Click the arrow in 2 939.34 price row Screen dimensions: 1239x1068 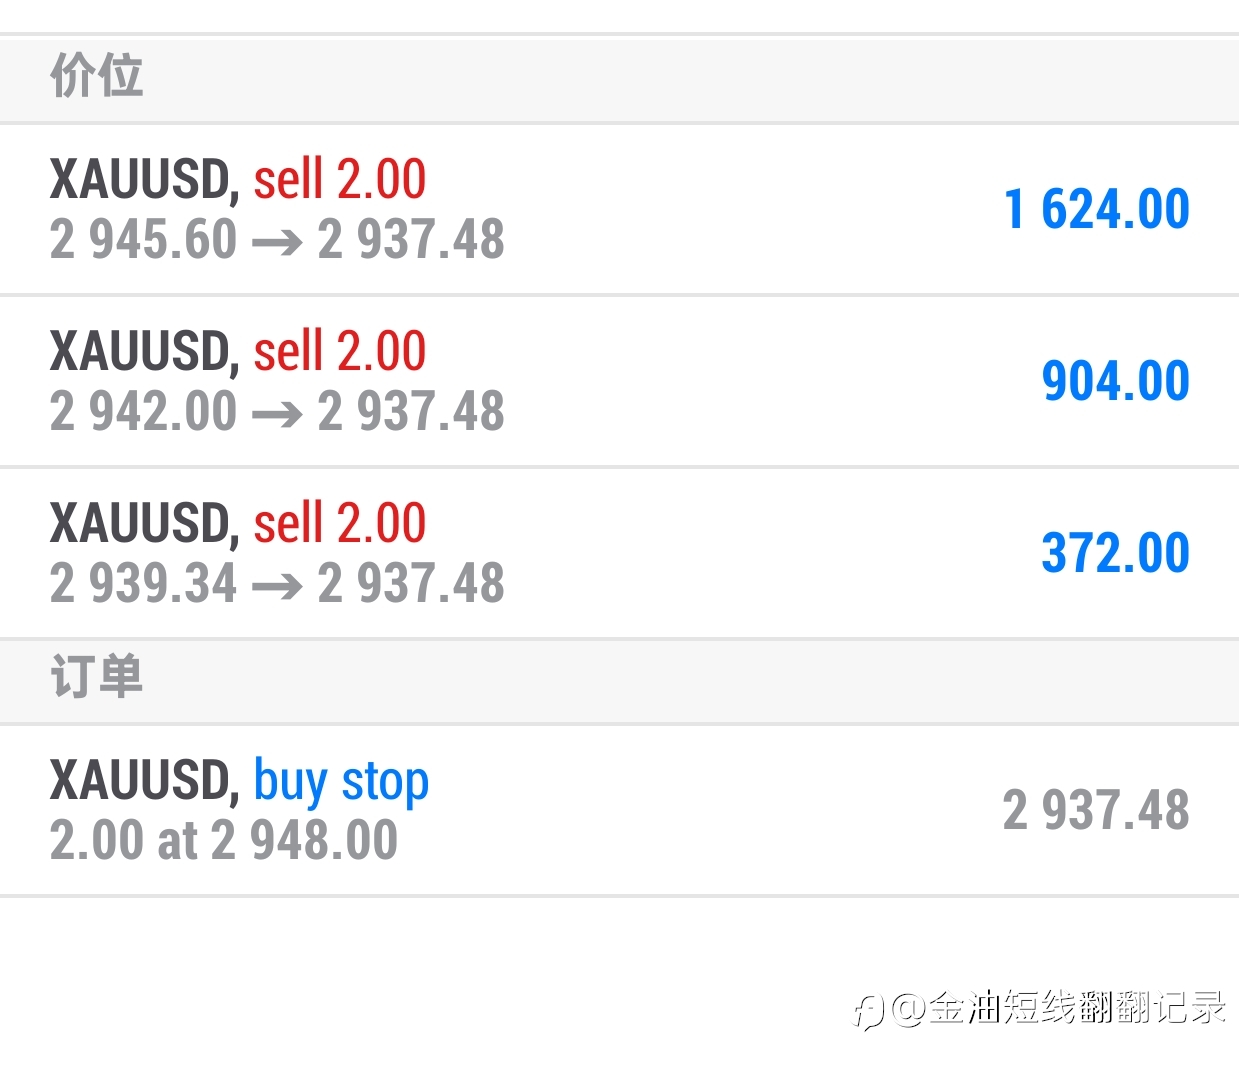coord(277,586)
